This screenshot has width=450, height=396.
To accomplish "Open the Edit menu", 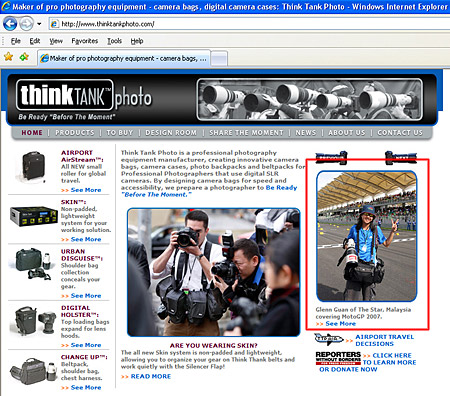I will click(35, 41).
